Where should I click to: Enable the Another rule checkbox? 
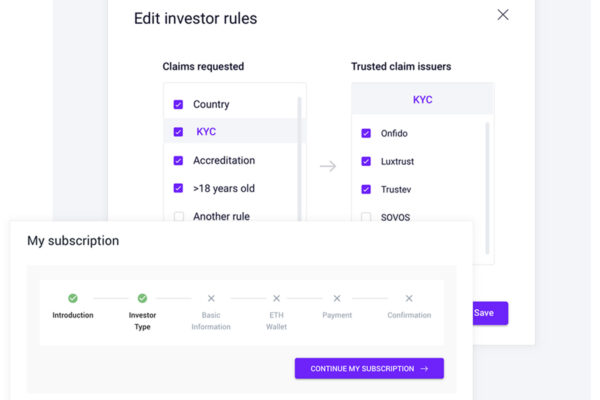[x=178, y=216]
